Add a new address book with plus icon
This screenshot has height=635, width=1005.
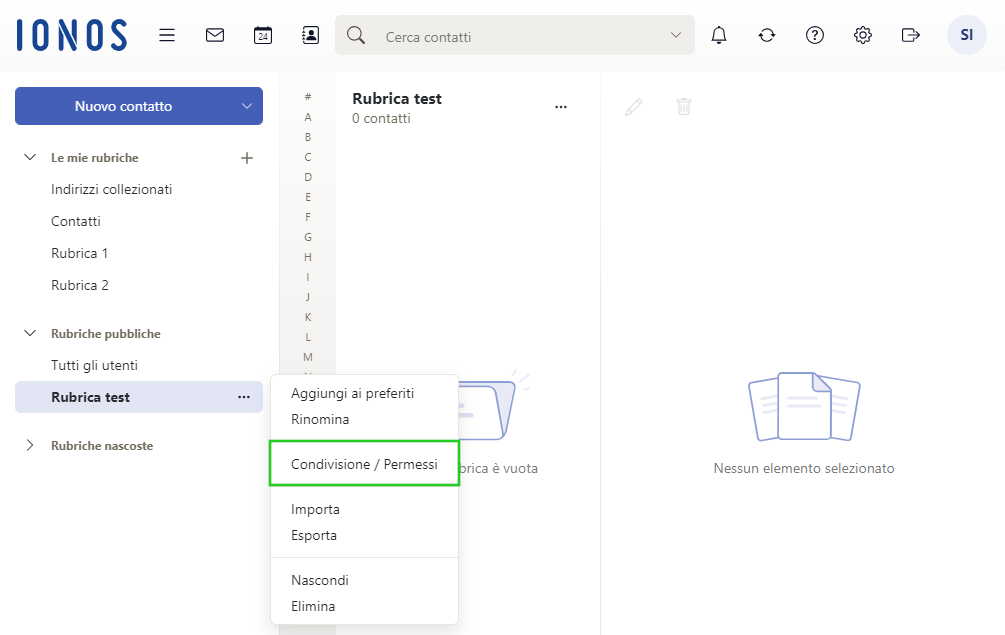(247, 158)
